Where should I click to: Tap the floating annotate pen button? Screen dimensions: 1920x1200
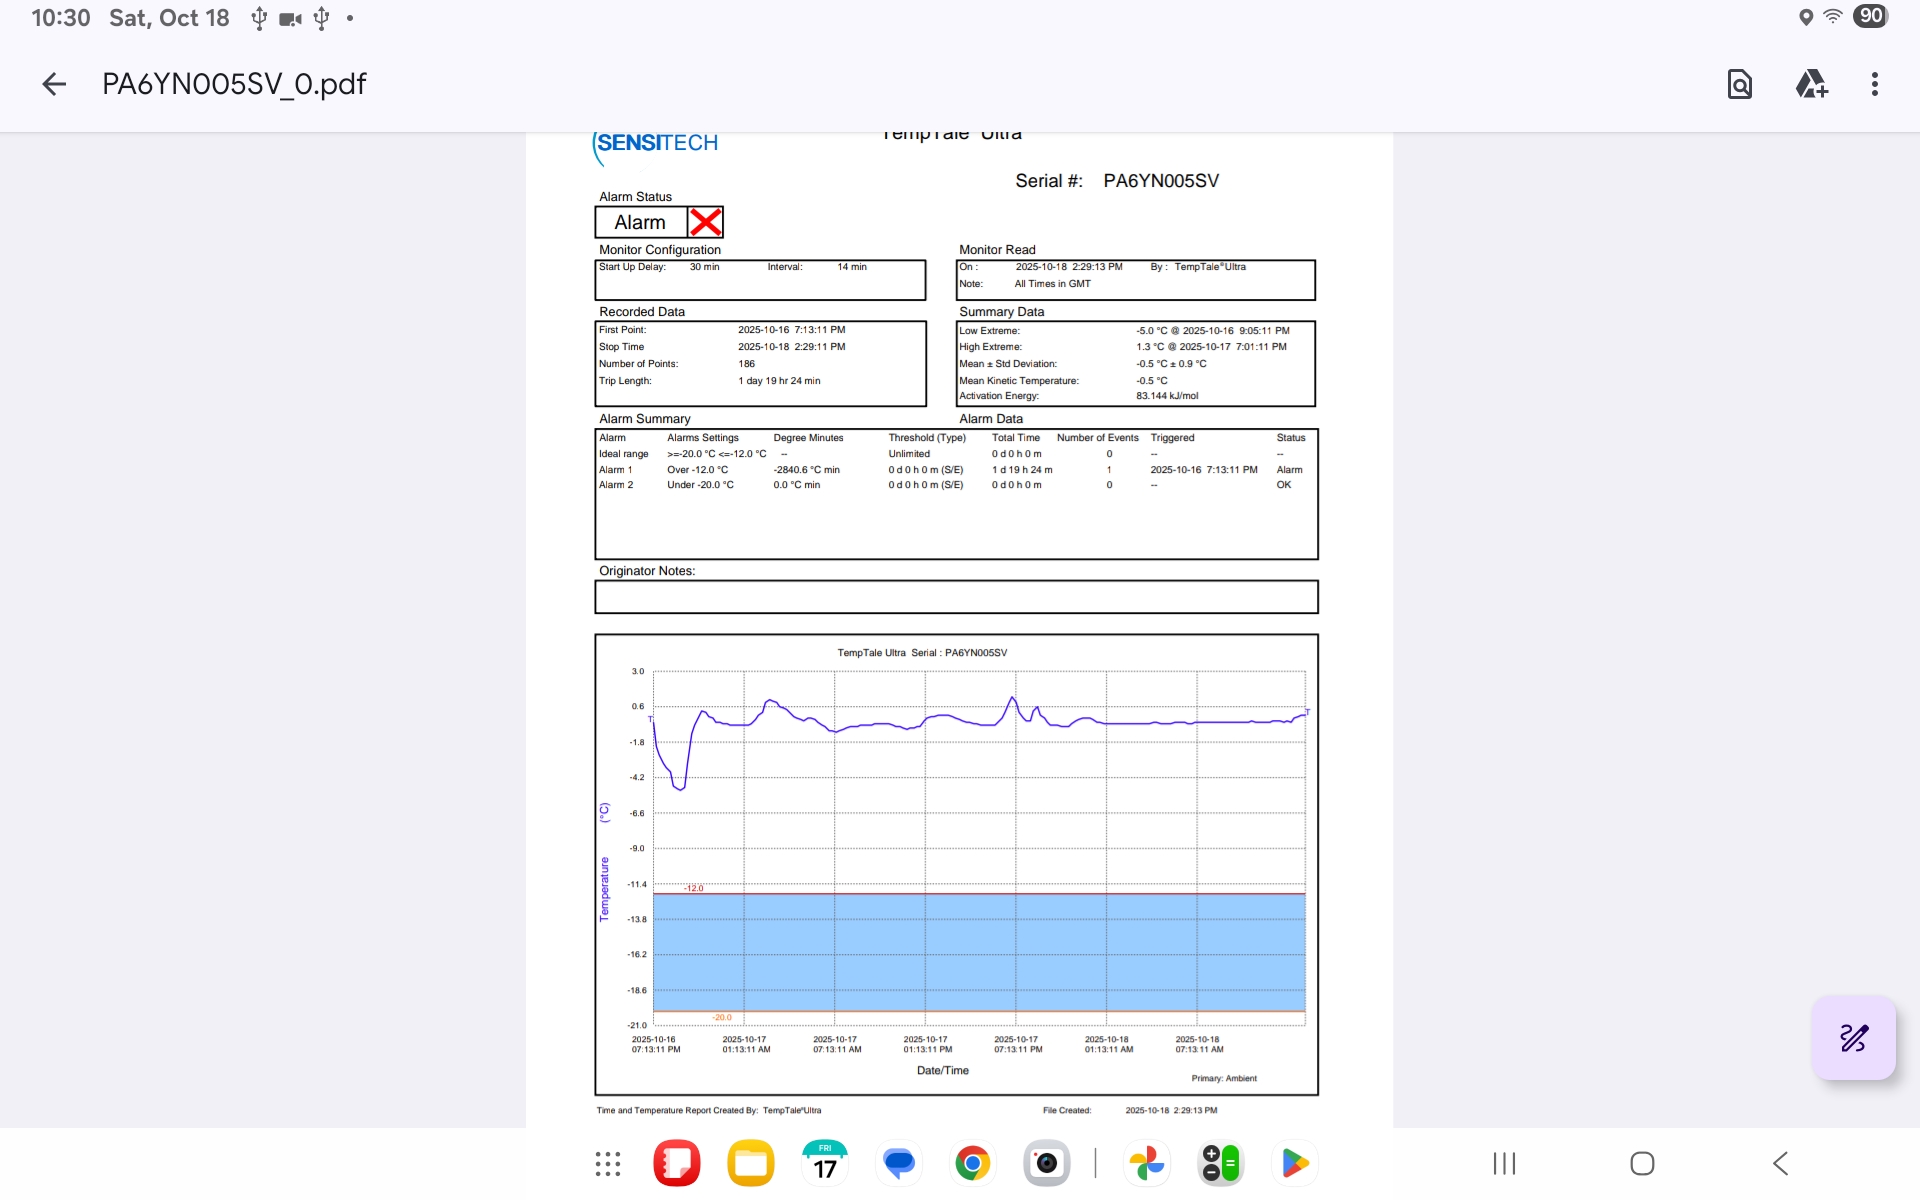coord(1853,1038)
